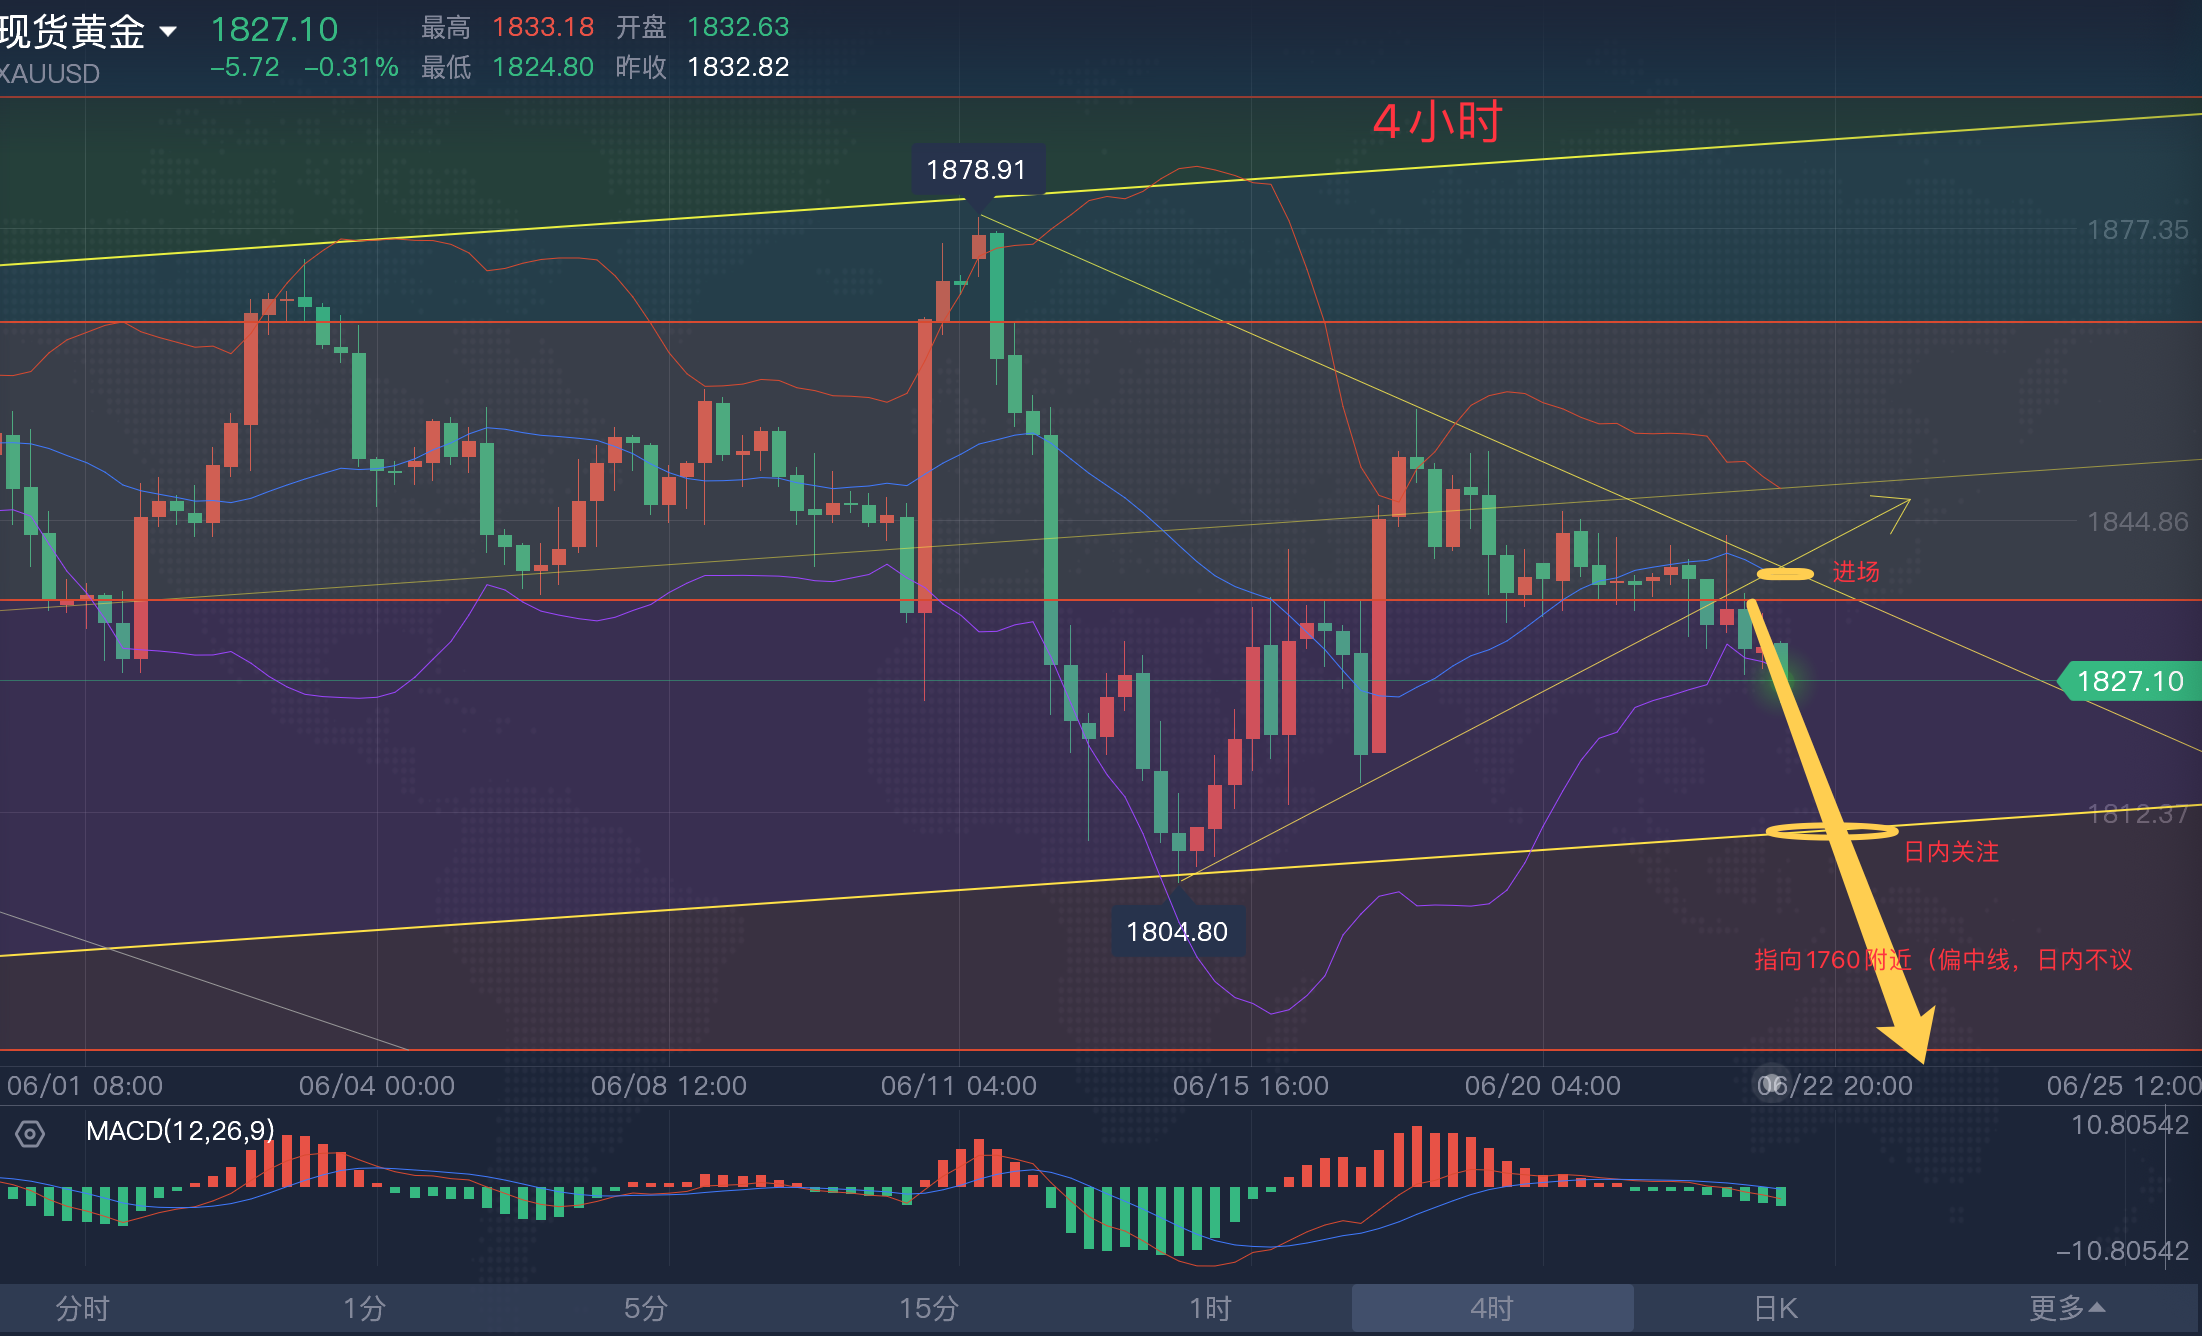This screenshot has height=1336, width=2202.
Task: Click the 1804.80 low price label
Action: 1177,932
